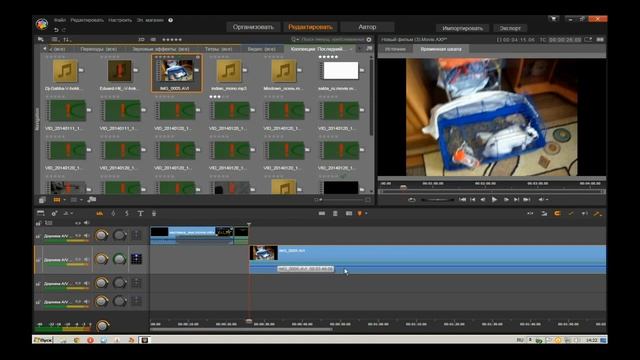This screenshot has height=360, width=640.
Task: Click the language indicator in the system tray
Action: (x=520, y=340)
